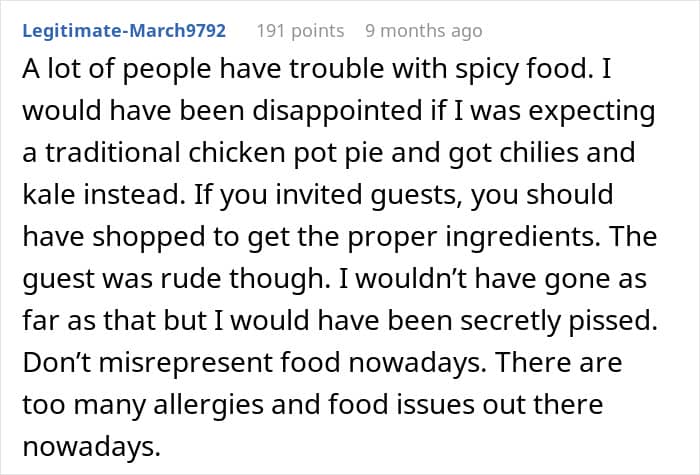Open the Legitimate-March9792 user profile link
Viewport: 700px width, 475px height.
pos(124,31)
